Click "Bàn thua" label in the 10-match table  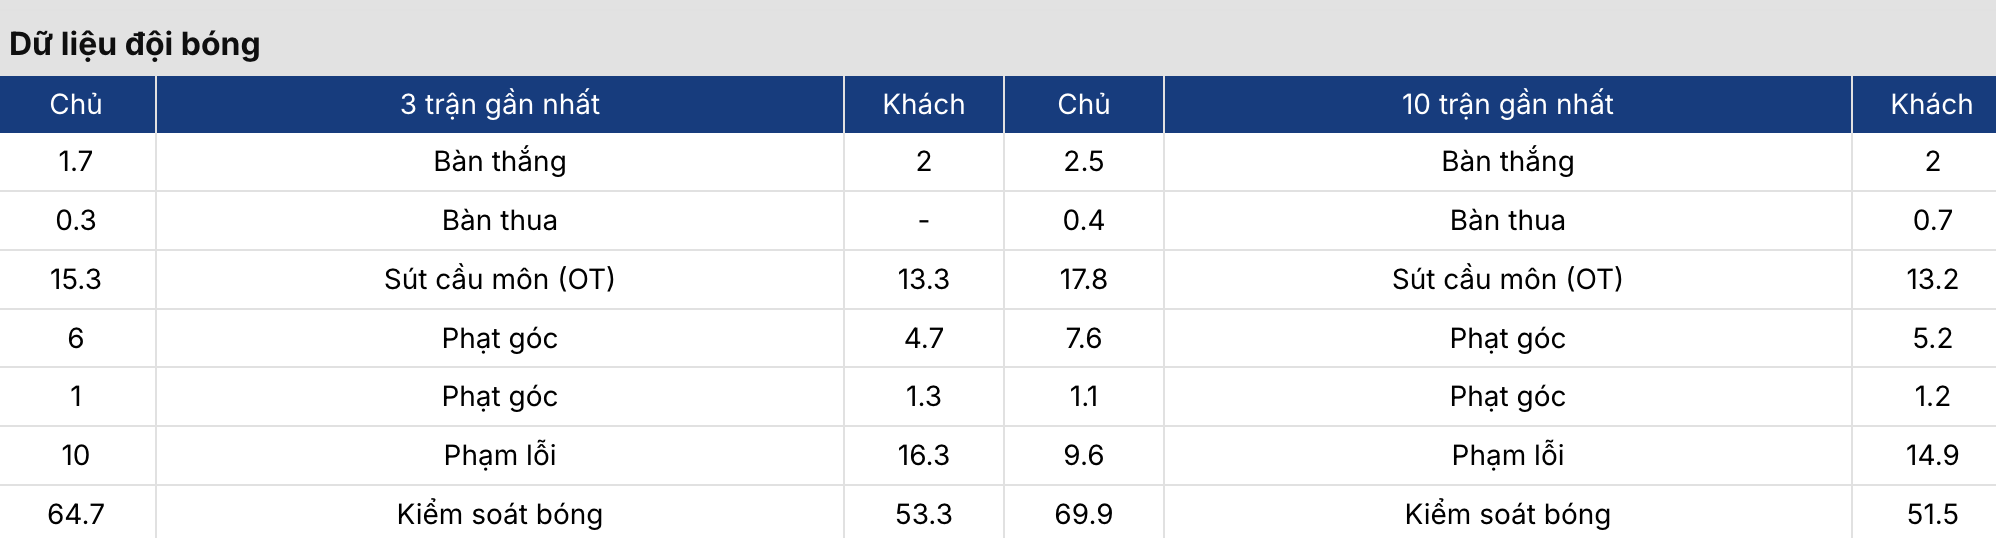[x=1507, y=220]
